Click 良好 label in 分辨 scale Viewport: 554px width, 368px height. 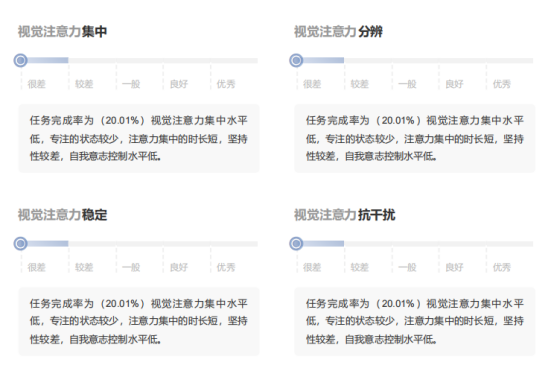454,84
